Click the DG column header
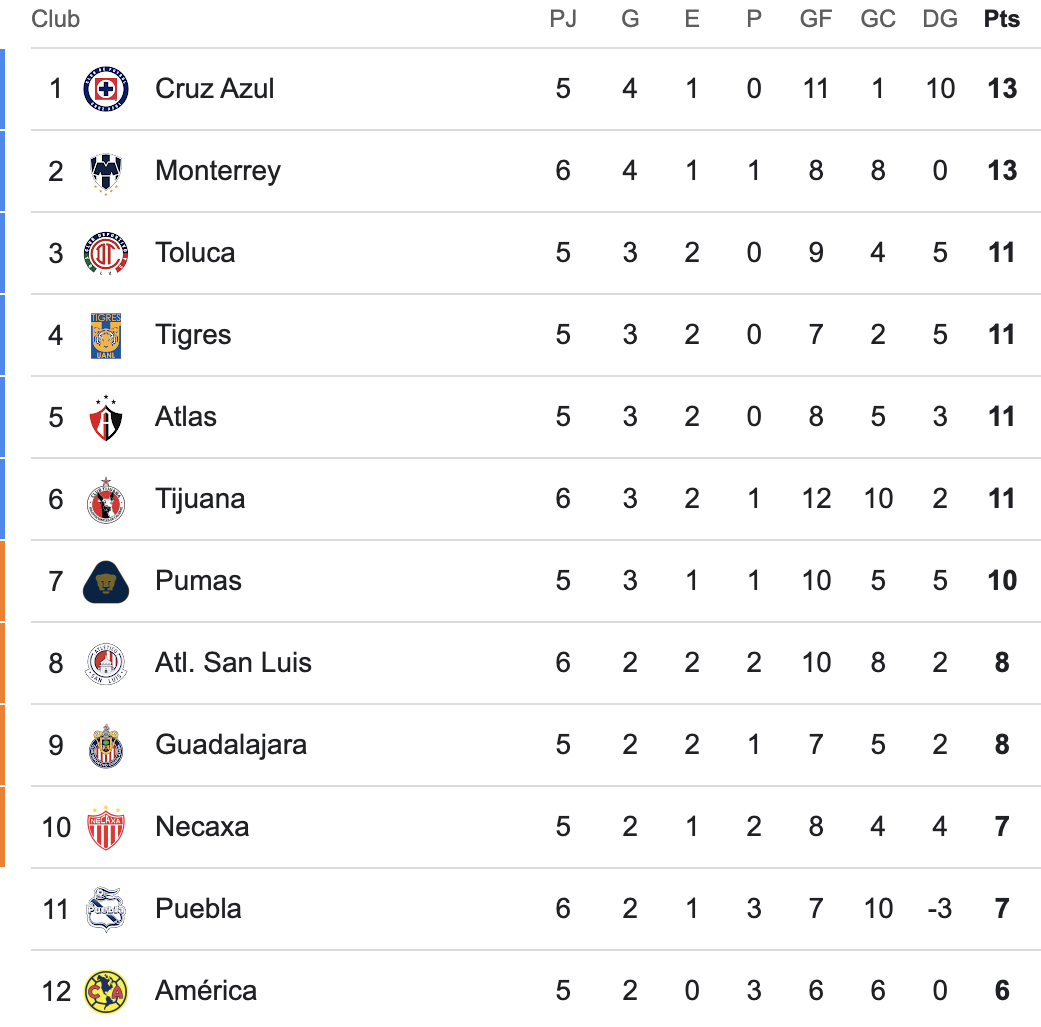Viewport: 1041px width, 1027px height. pos(940,19)
